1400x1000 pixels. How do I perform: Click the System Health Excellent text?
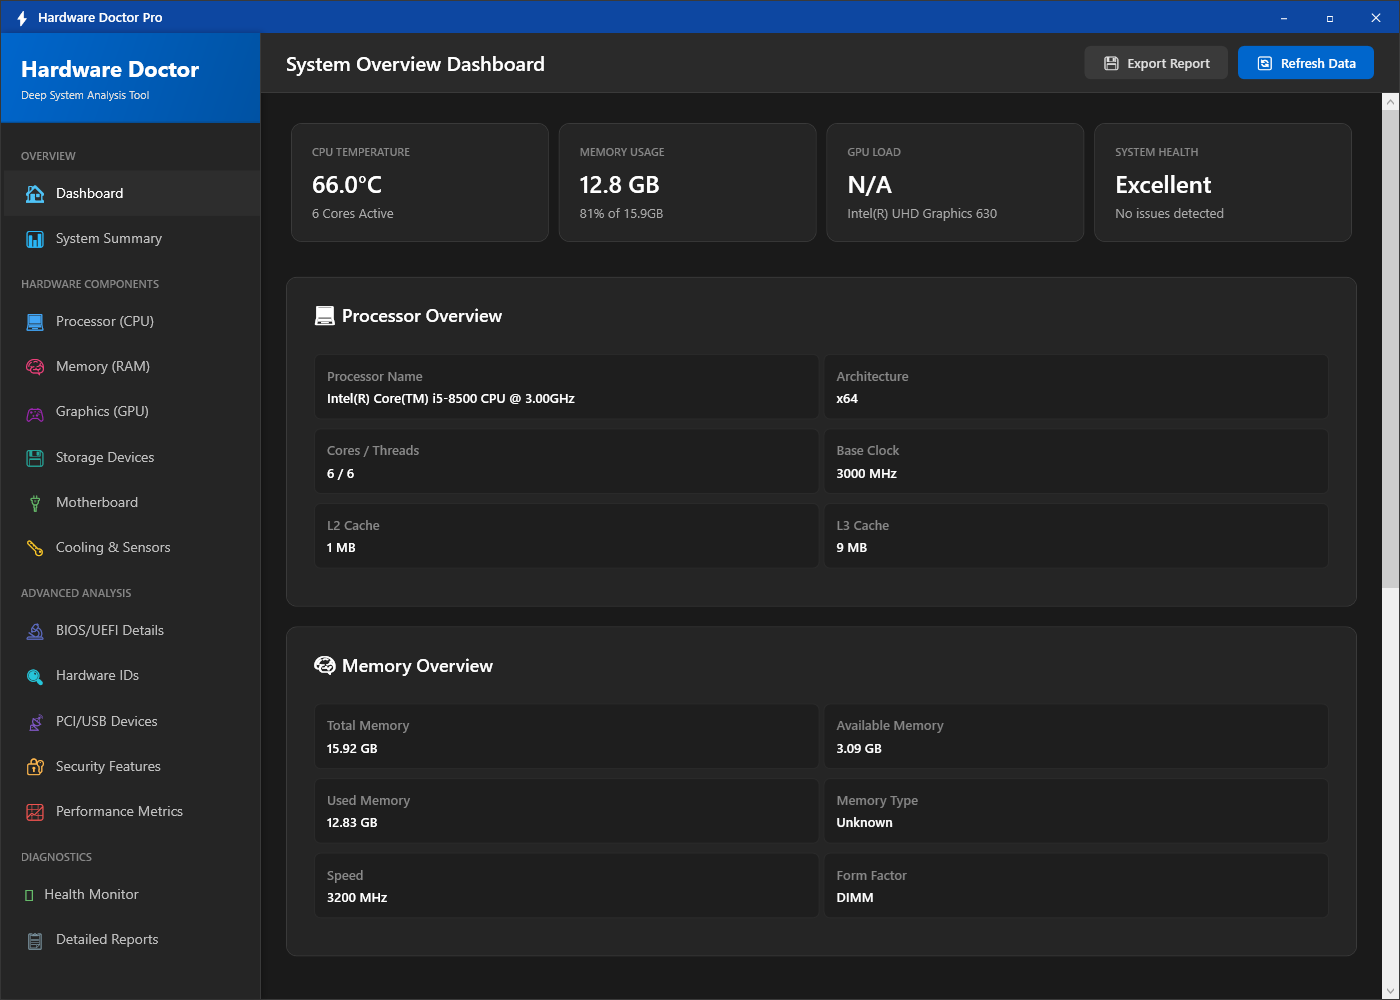tap(1163, 185)
